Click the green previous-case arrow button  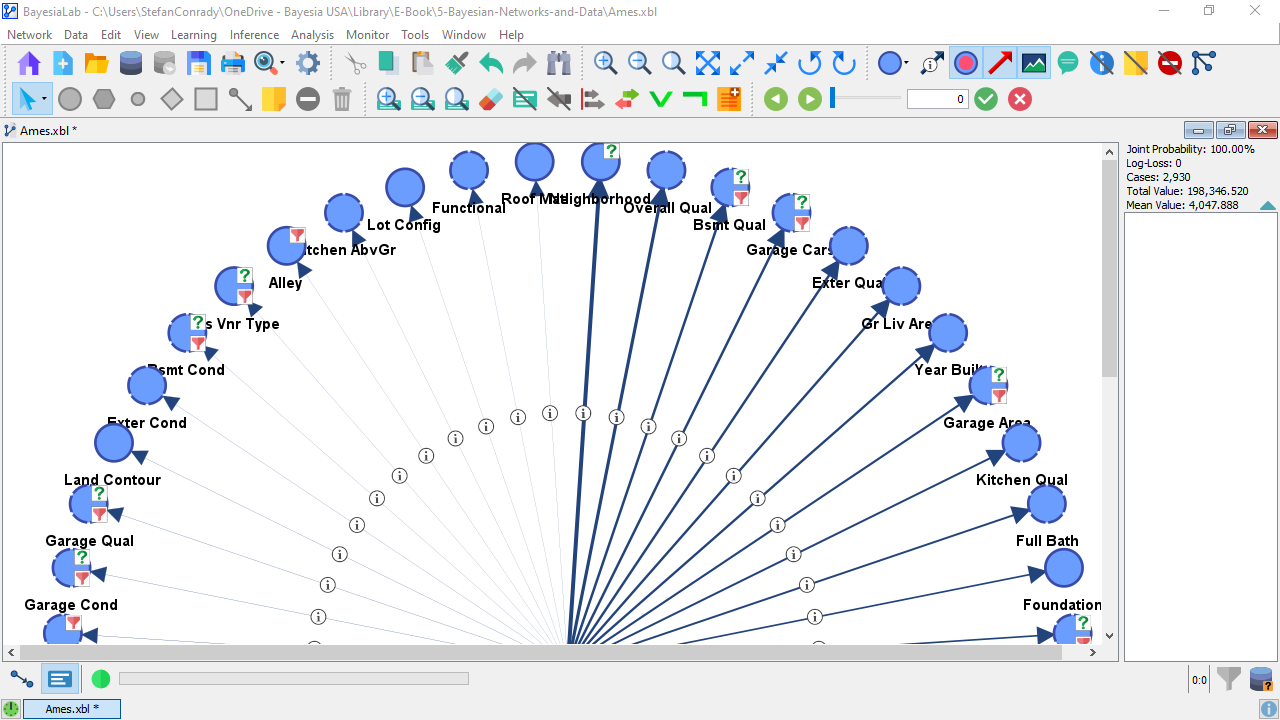pyautogui.click(x=776, y=99)
